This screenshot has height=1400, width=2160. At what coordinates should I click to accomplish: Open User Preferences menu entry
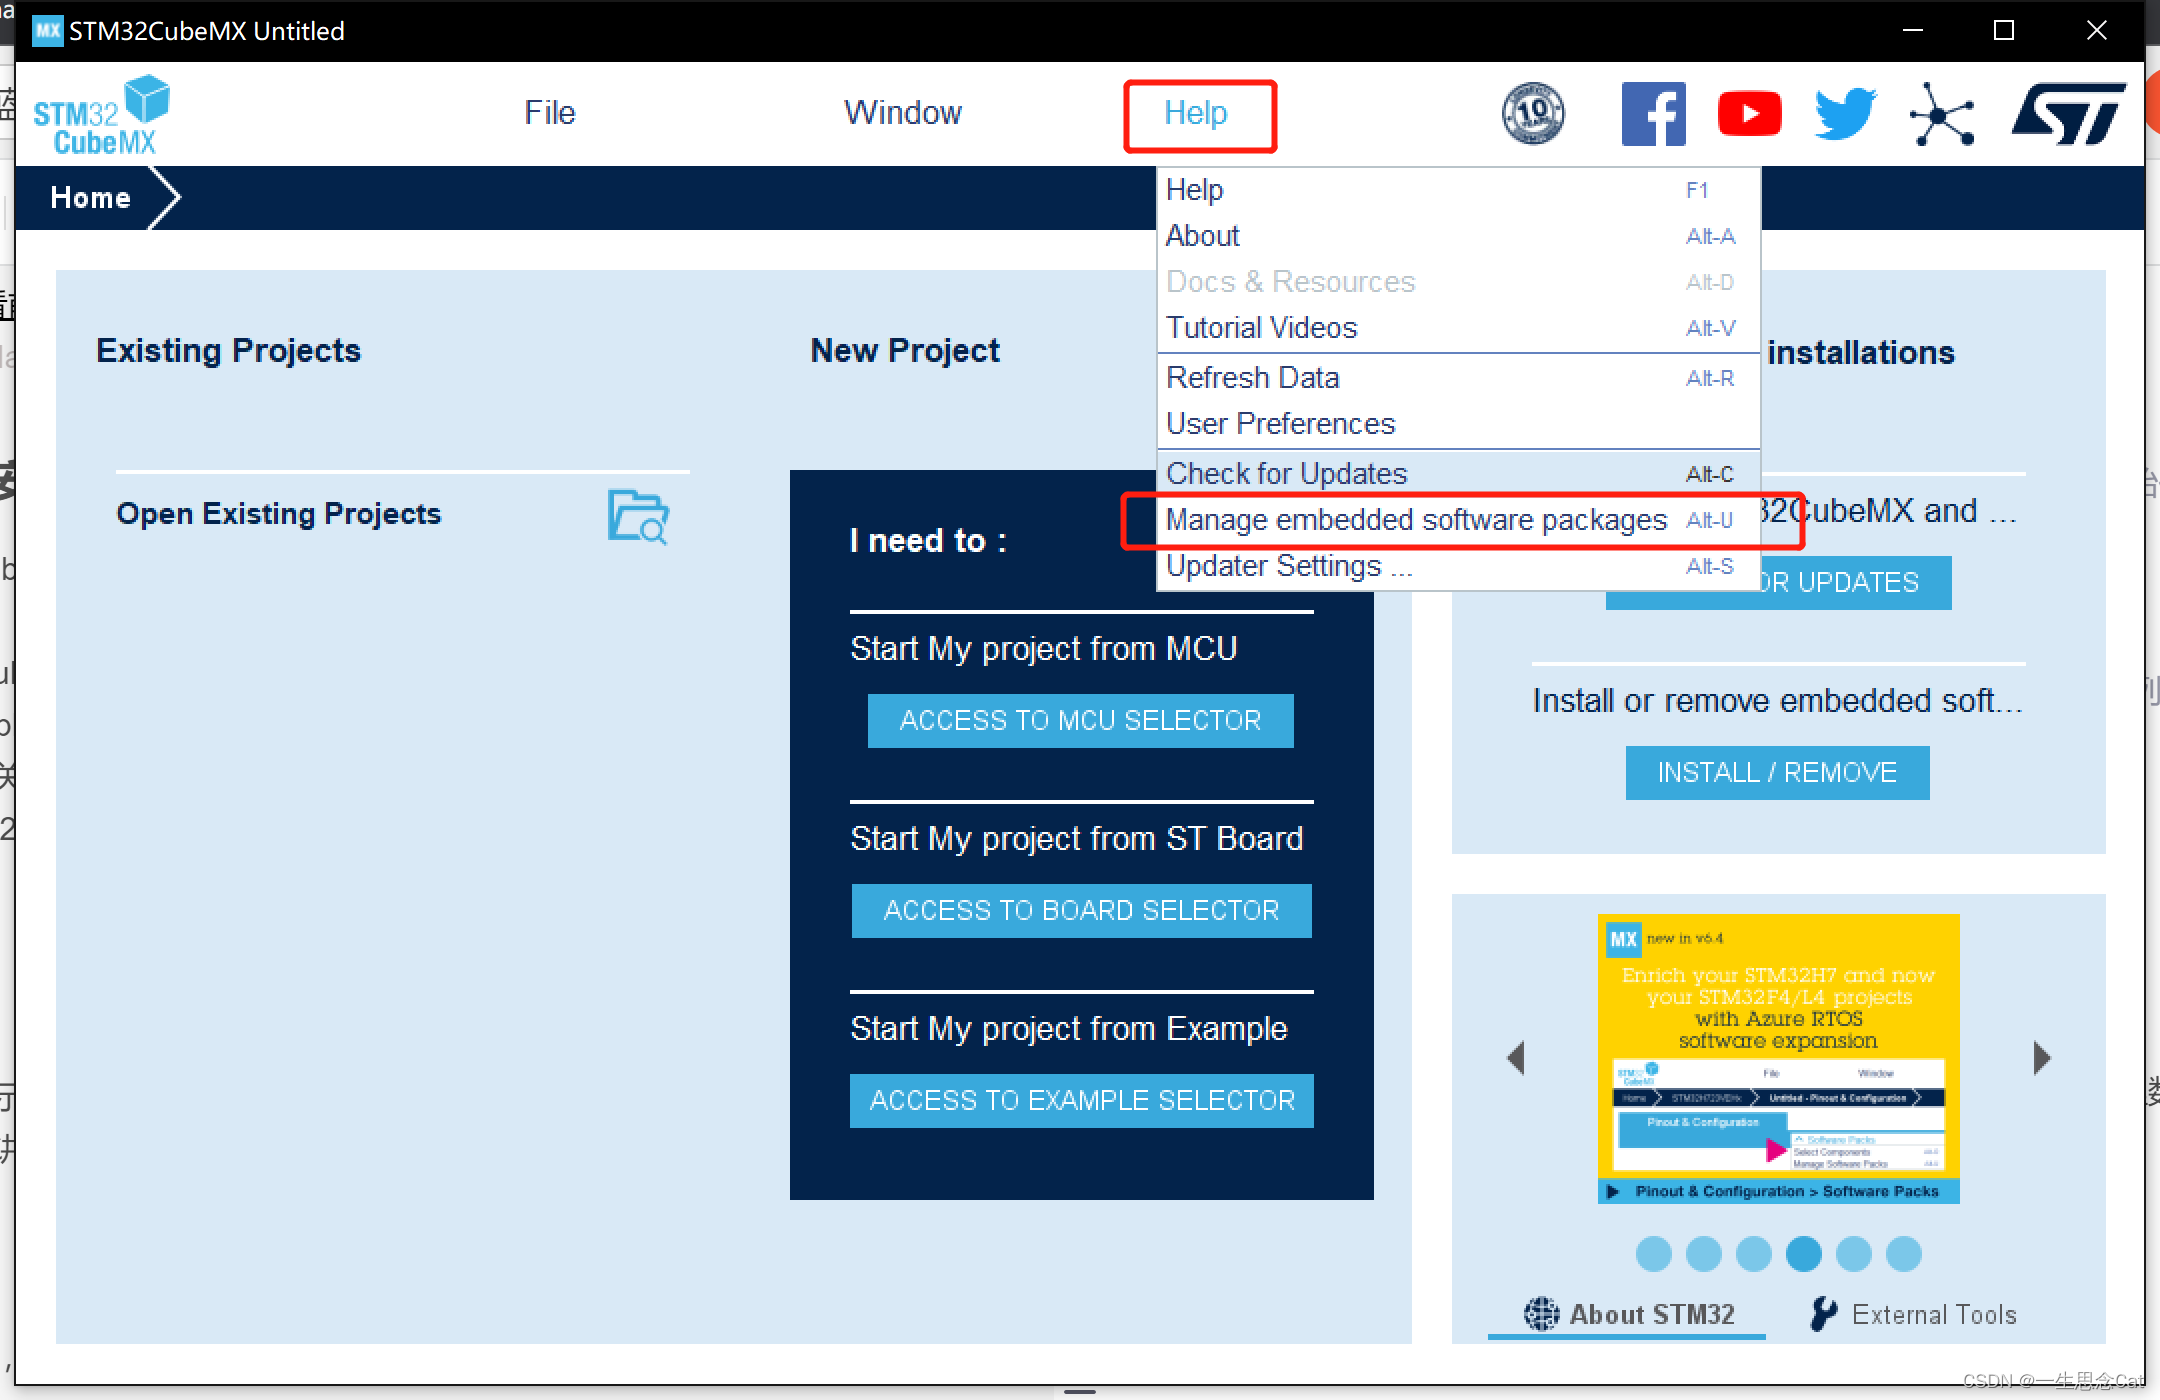click(1458, 424)
